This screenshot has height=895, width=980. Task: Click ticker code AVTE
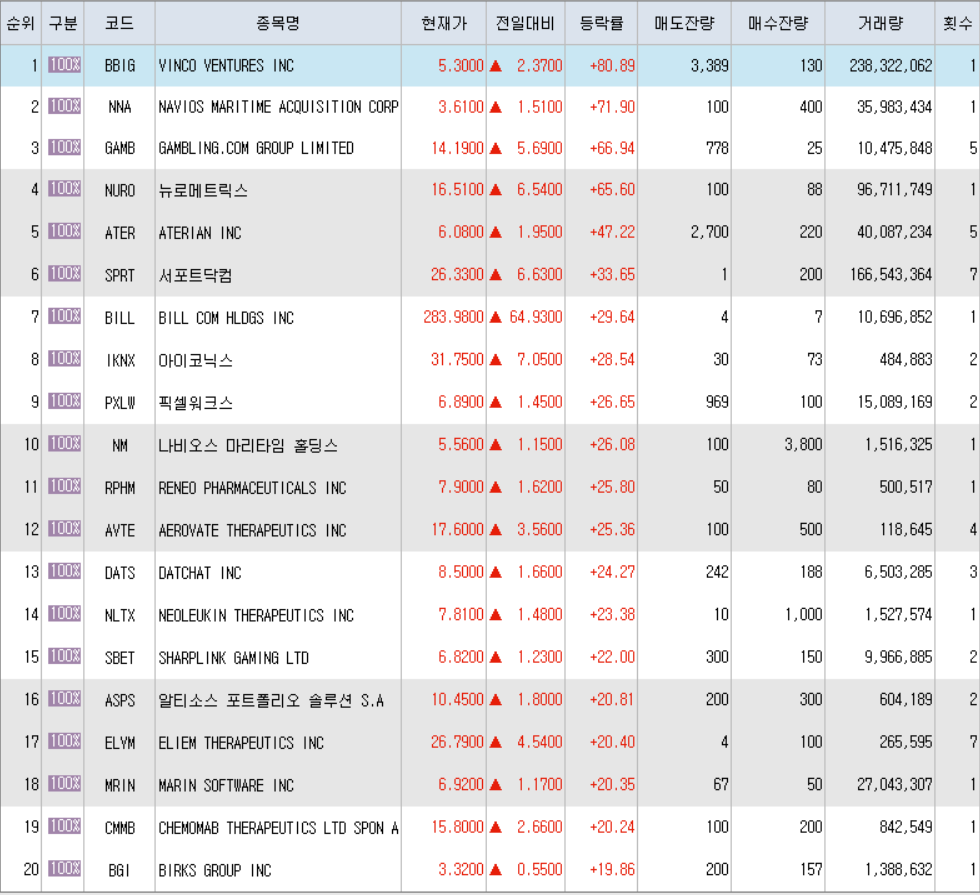pyautogui.click(x=120, y=531)
